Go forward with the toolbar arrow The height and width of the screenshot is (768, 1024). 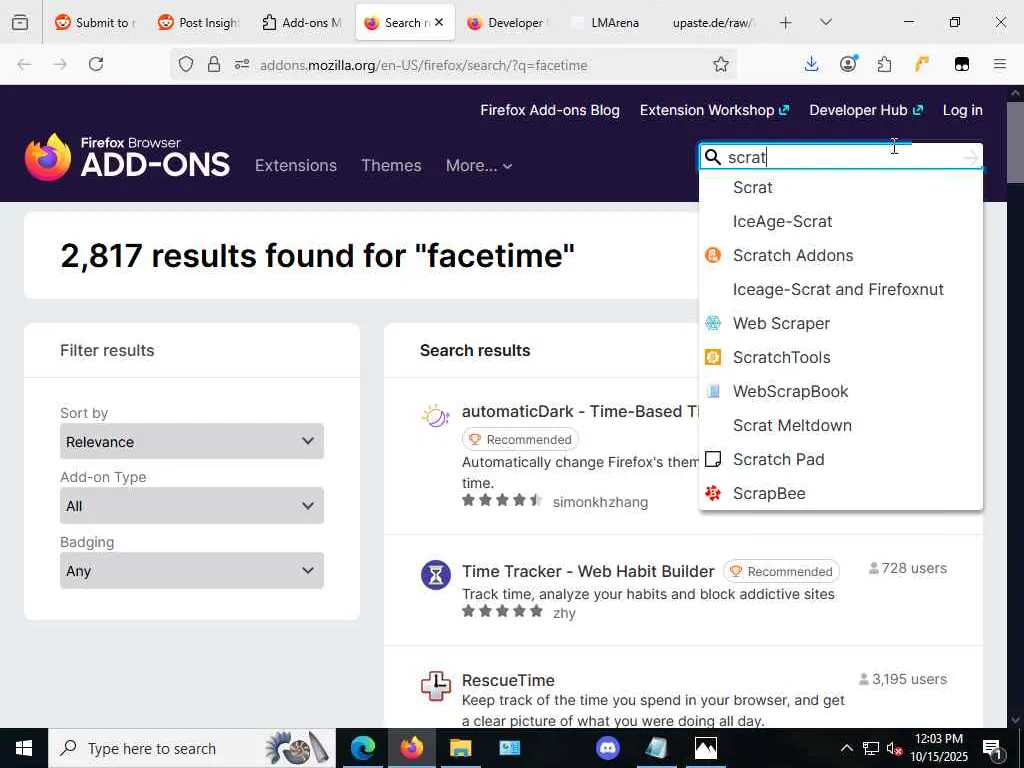click(x=60, y=64)
